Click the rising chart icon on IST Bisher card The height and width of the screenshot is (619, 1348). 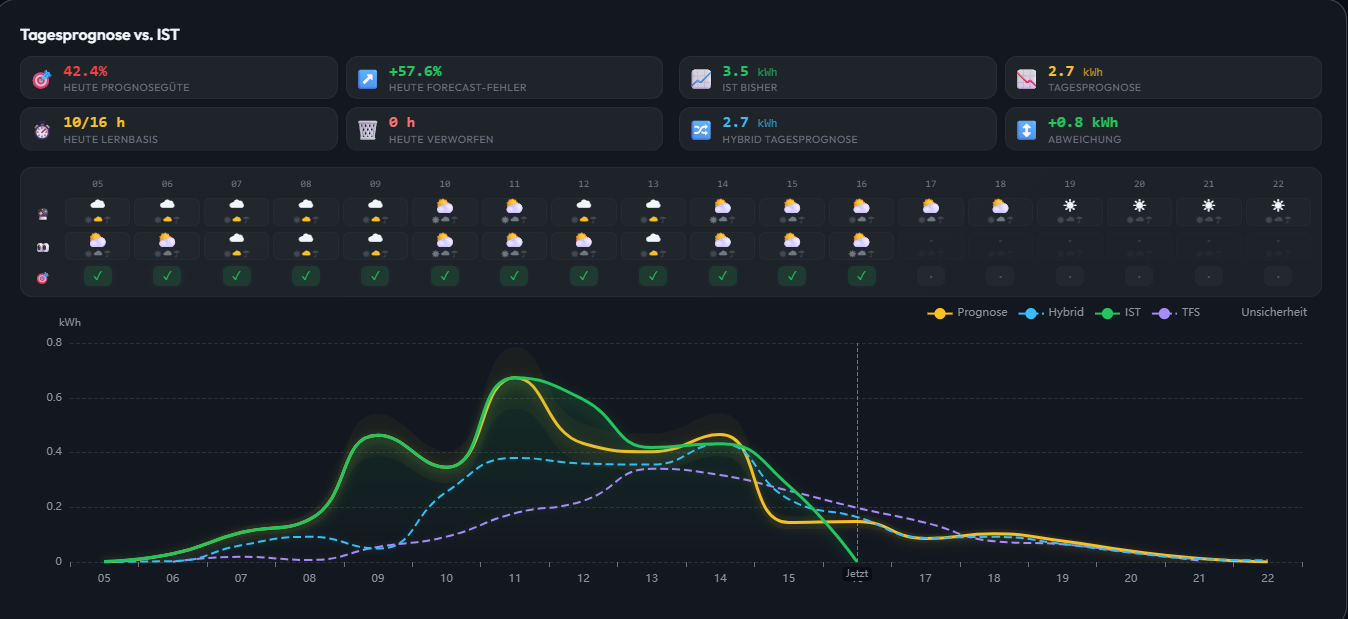701,78
